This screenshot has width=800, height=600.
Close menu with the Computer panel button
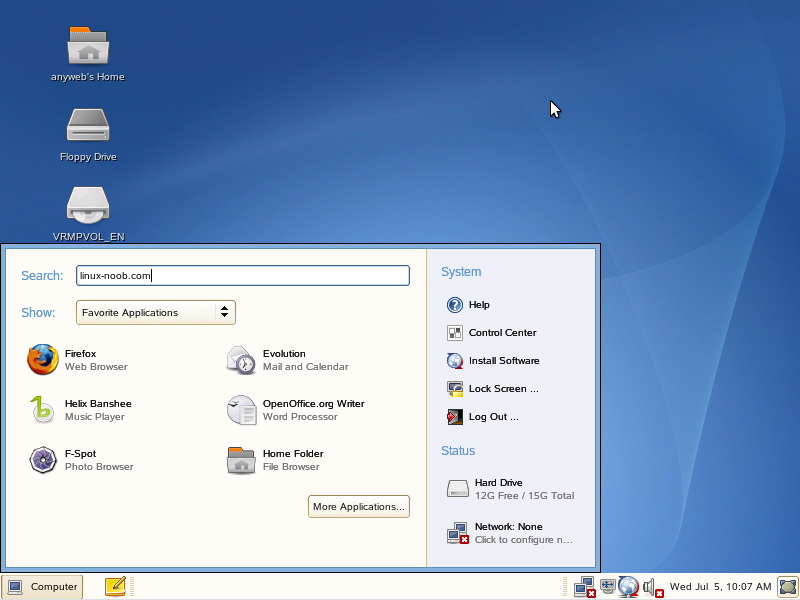click(x=42, y=587)
